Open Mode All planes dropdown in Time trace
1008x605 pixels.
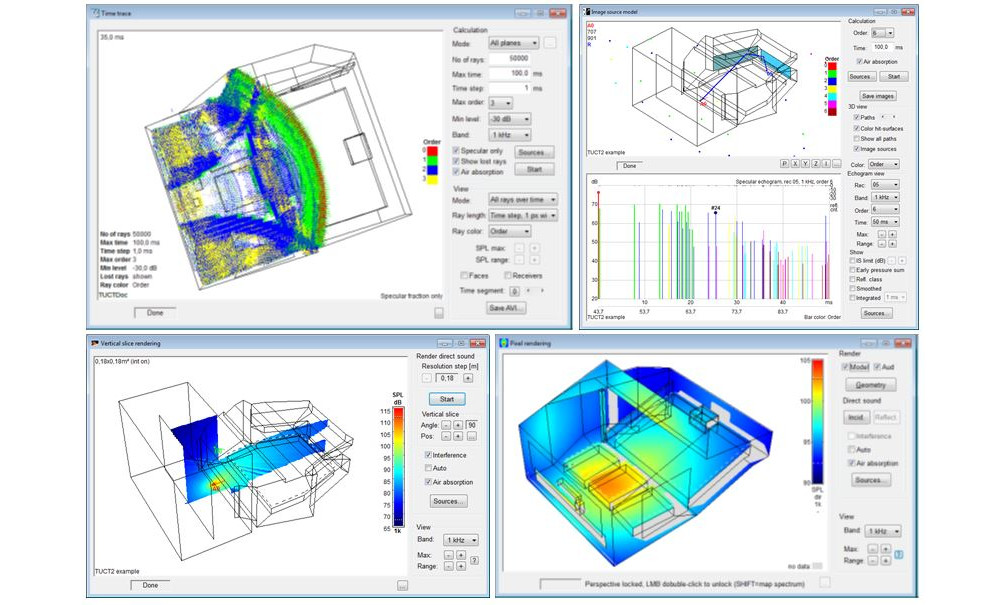[513, 43]
